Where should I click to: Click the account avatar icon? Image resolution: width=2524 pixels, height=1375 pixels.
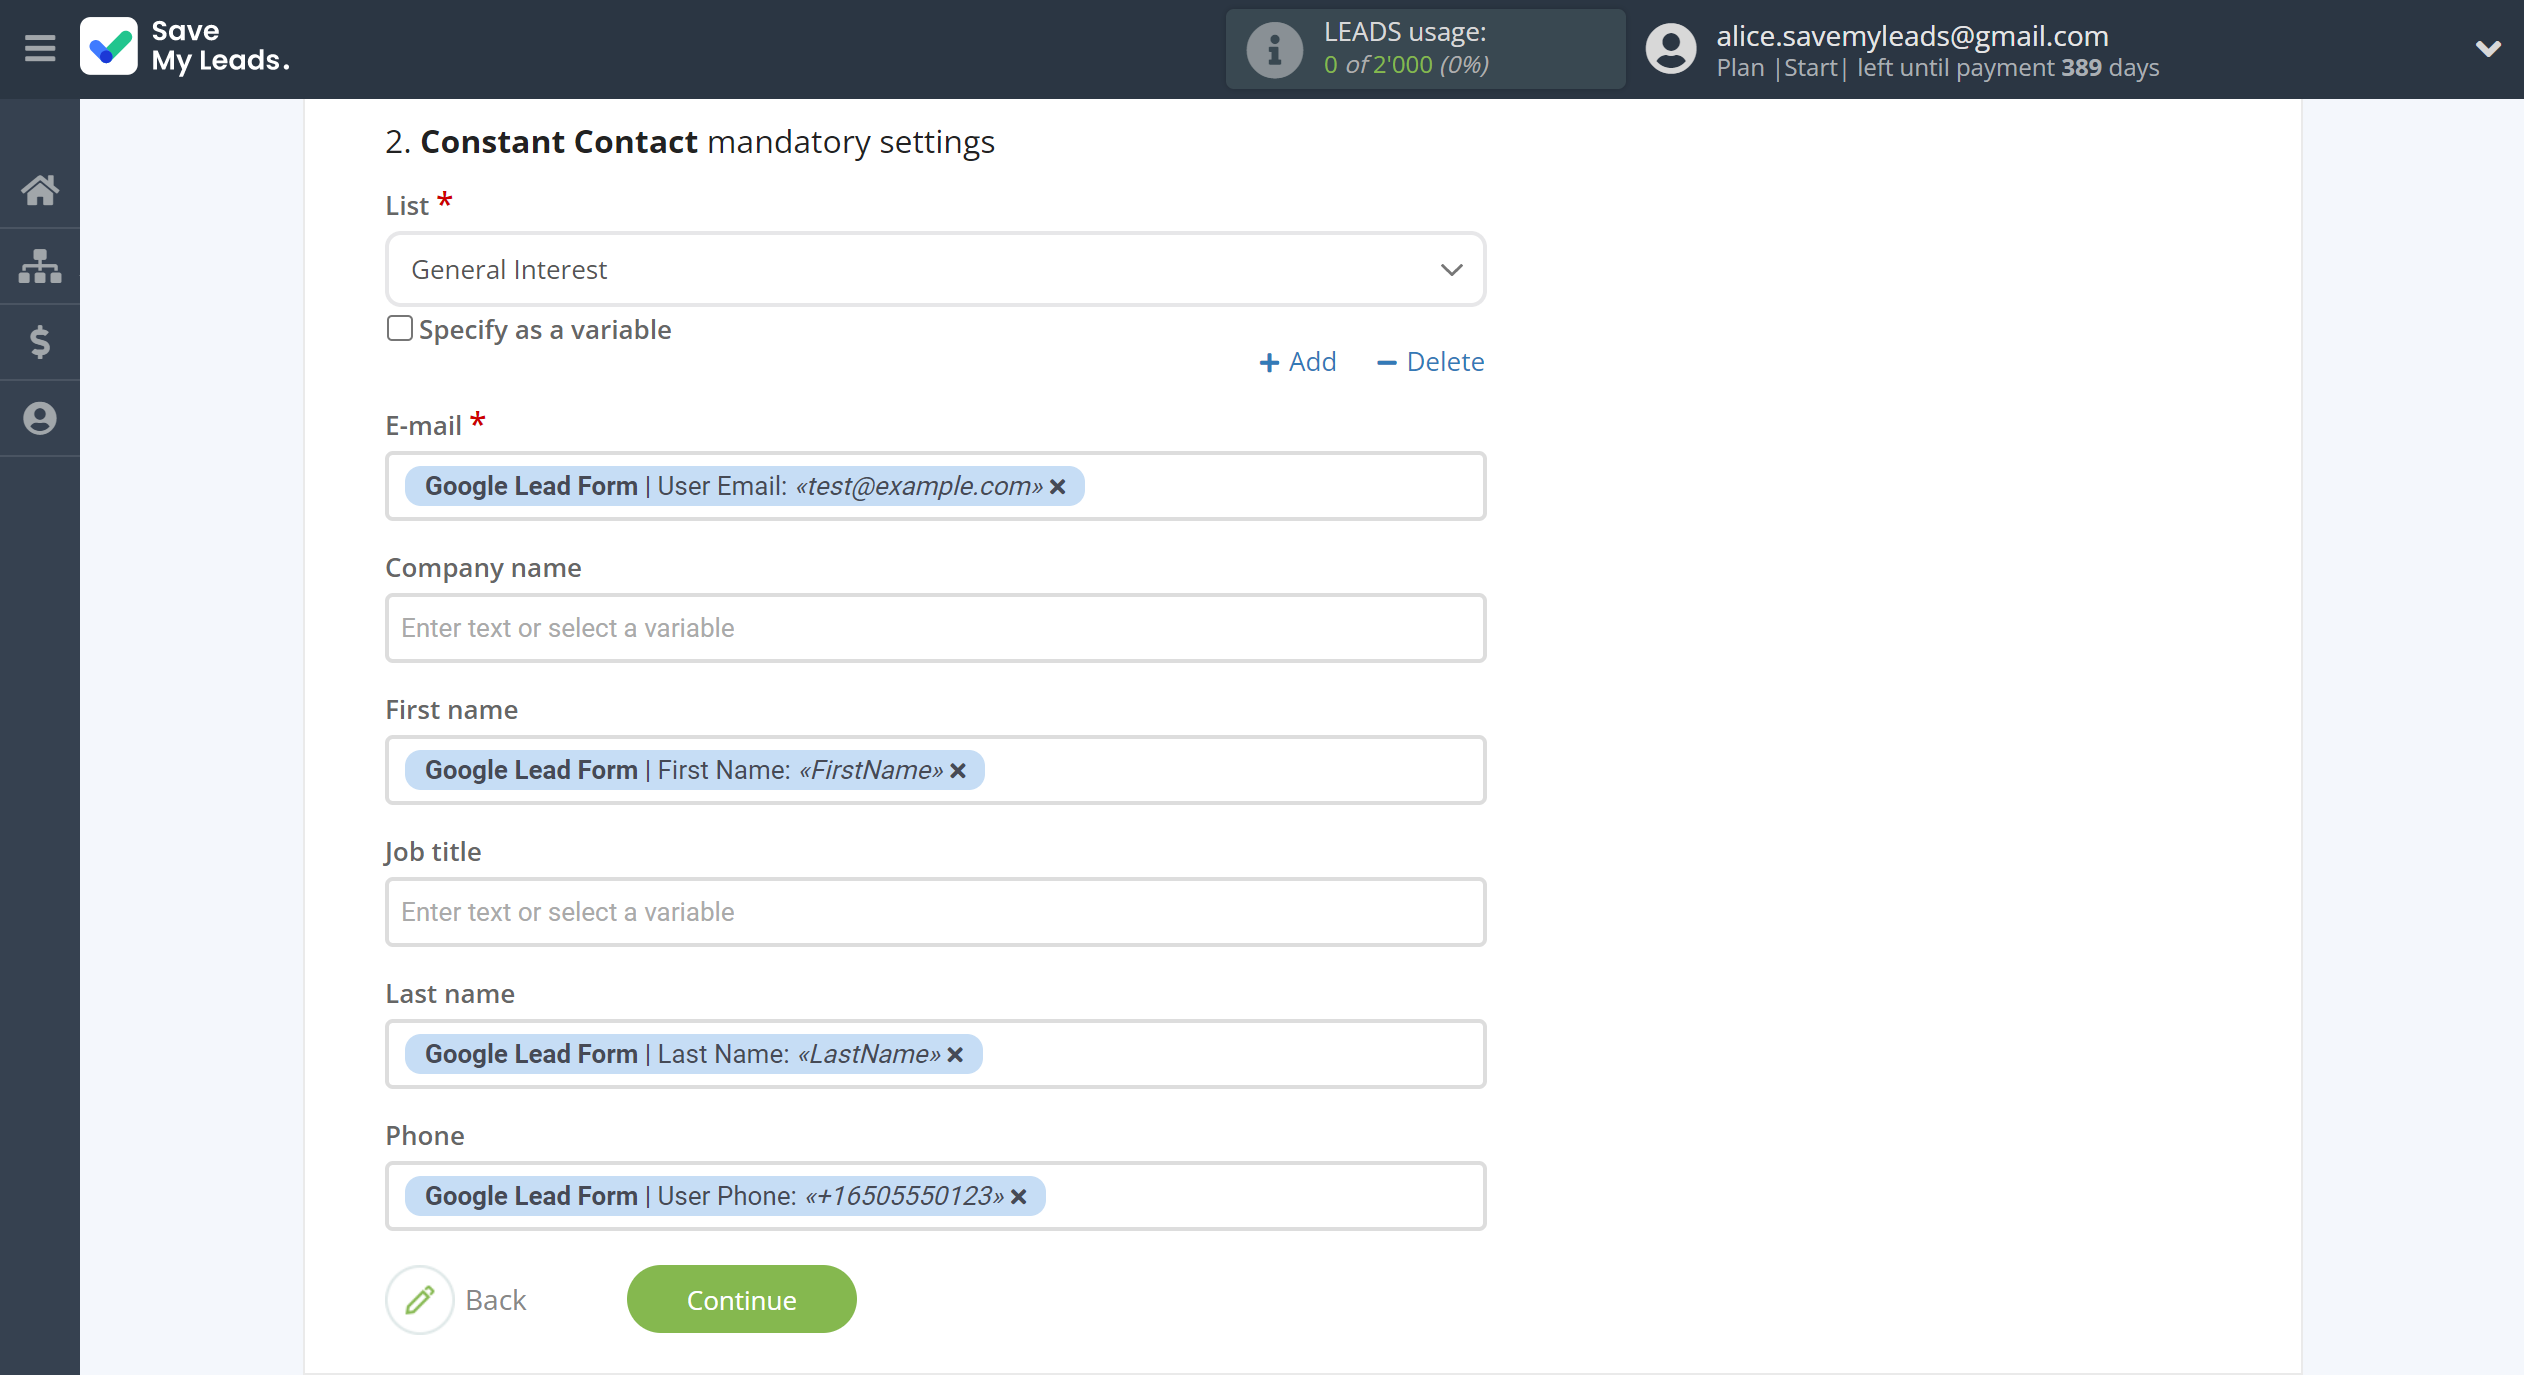click(1671, 49)
